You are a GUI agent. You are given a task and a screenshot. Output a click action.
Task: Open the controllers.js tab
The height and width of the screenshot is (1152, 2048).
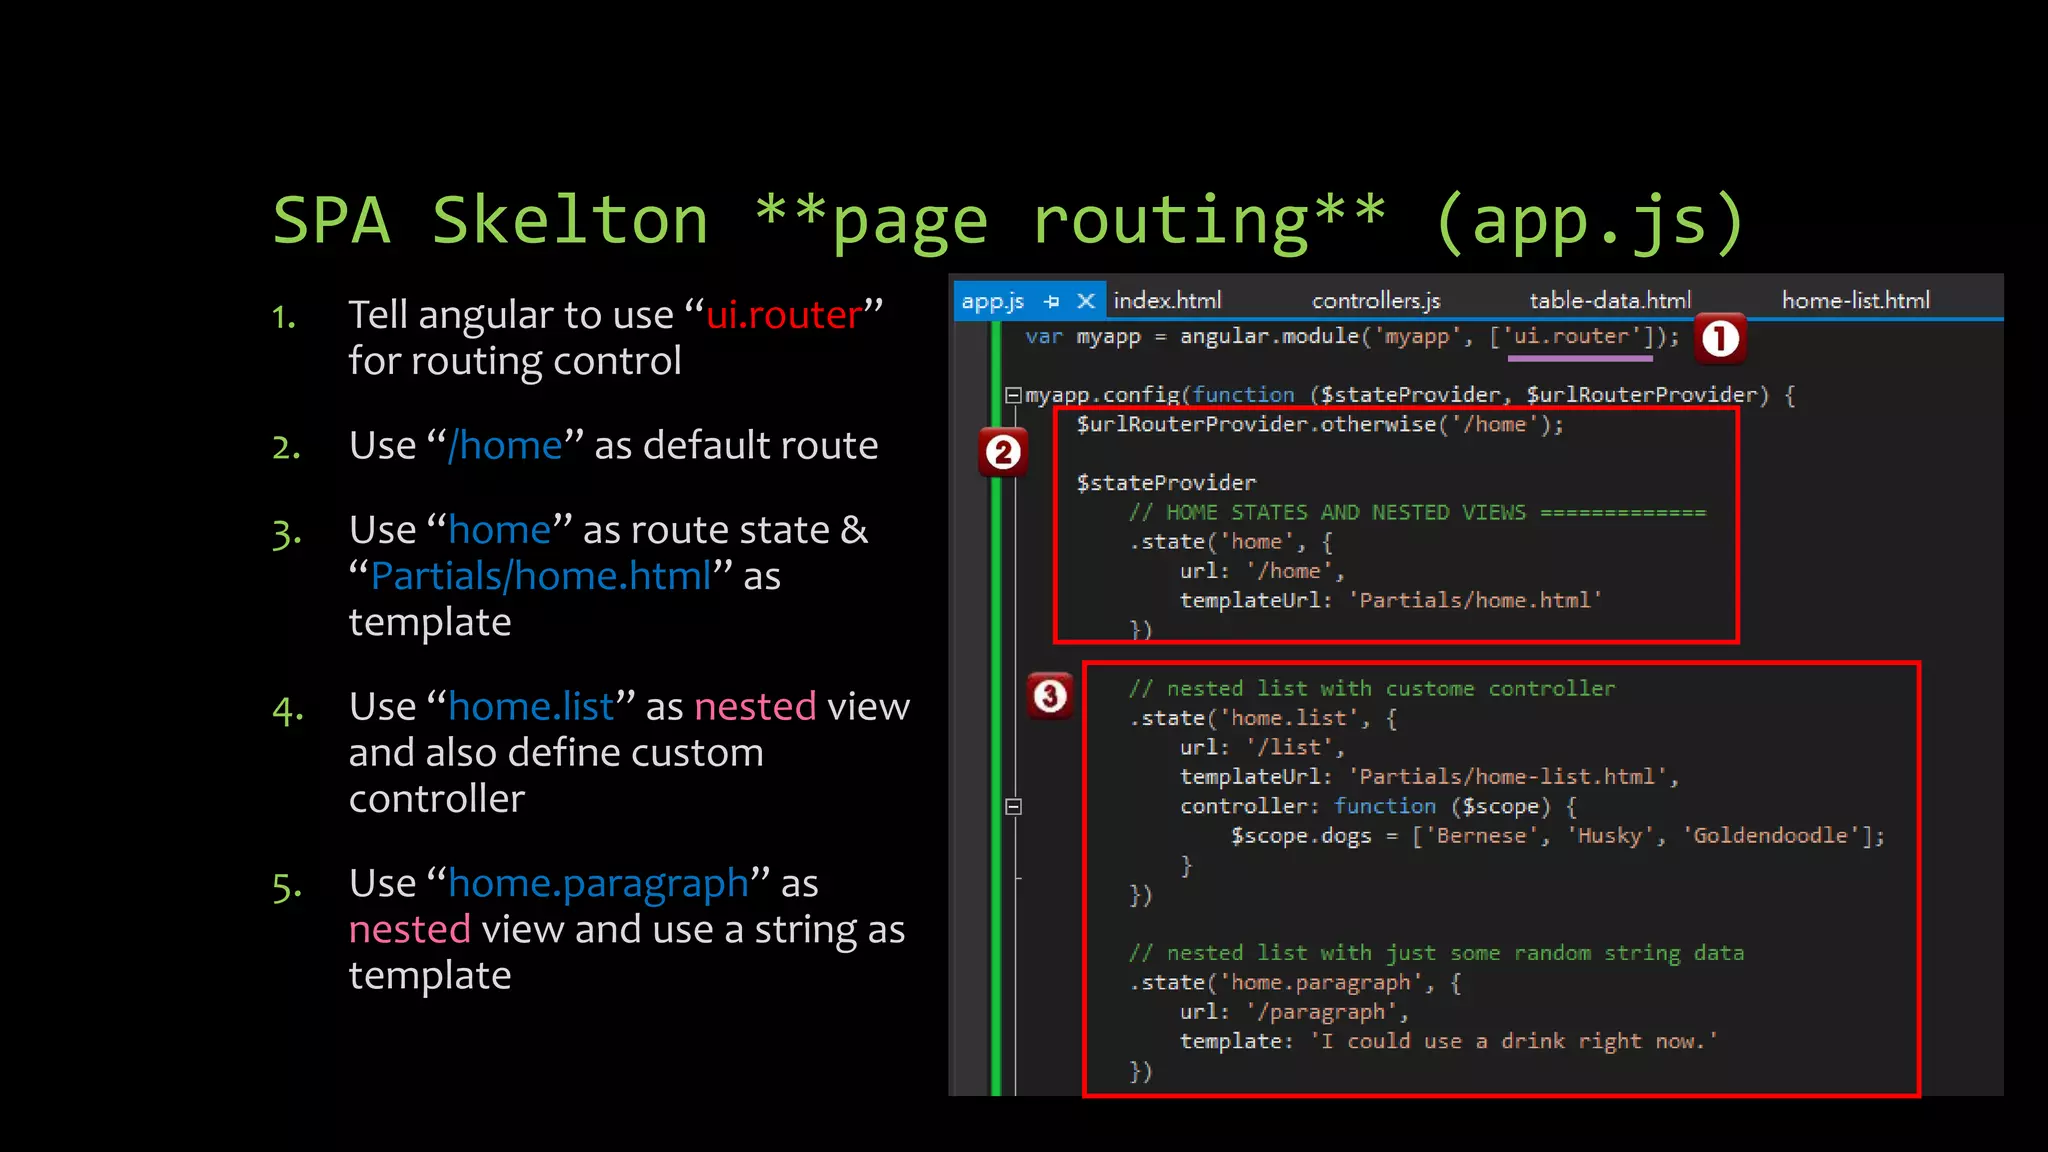(1375, 301)
